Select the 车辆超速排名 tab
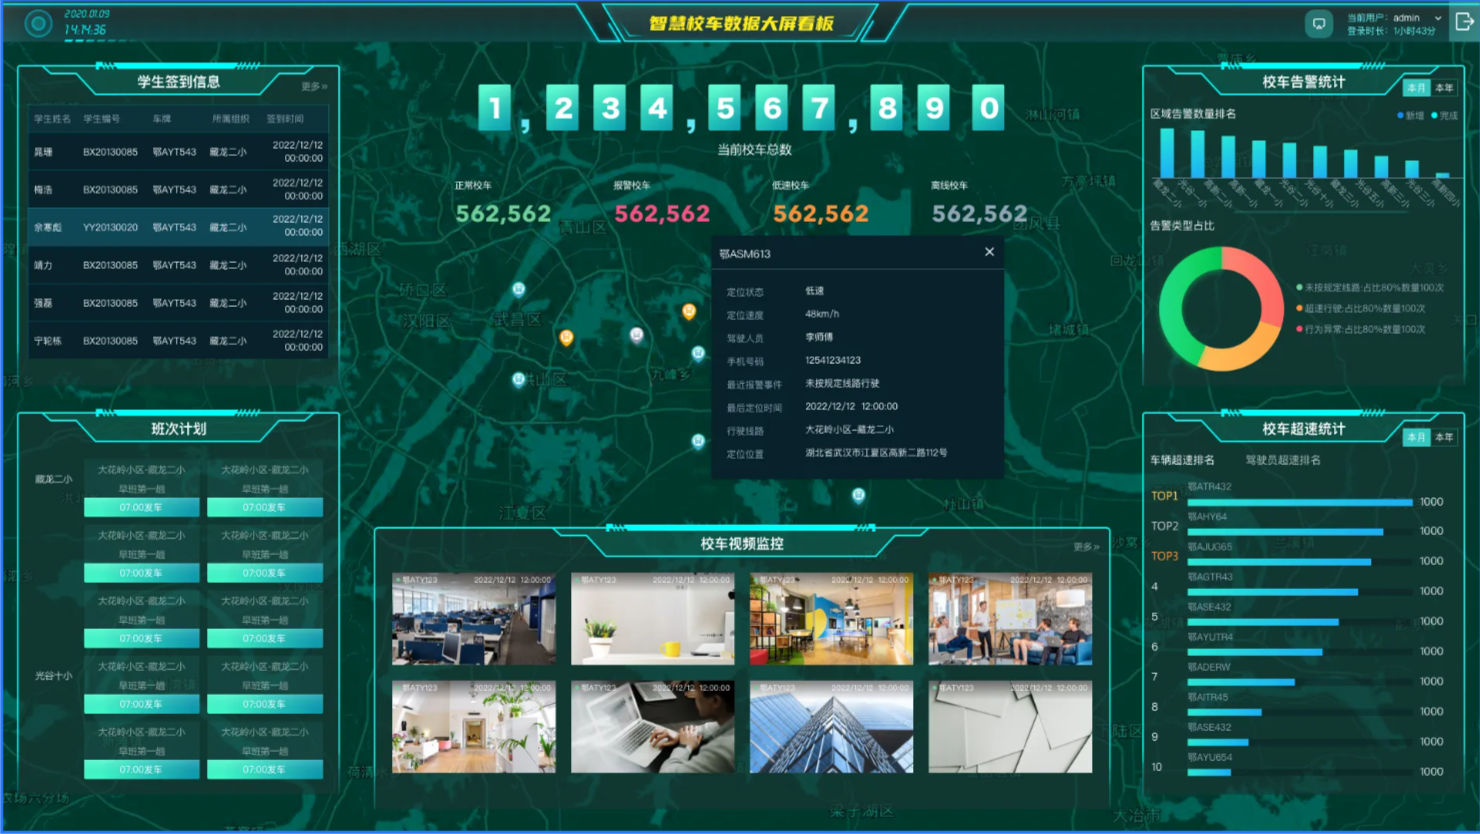 click(x=1182, y=460)
